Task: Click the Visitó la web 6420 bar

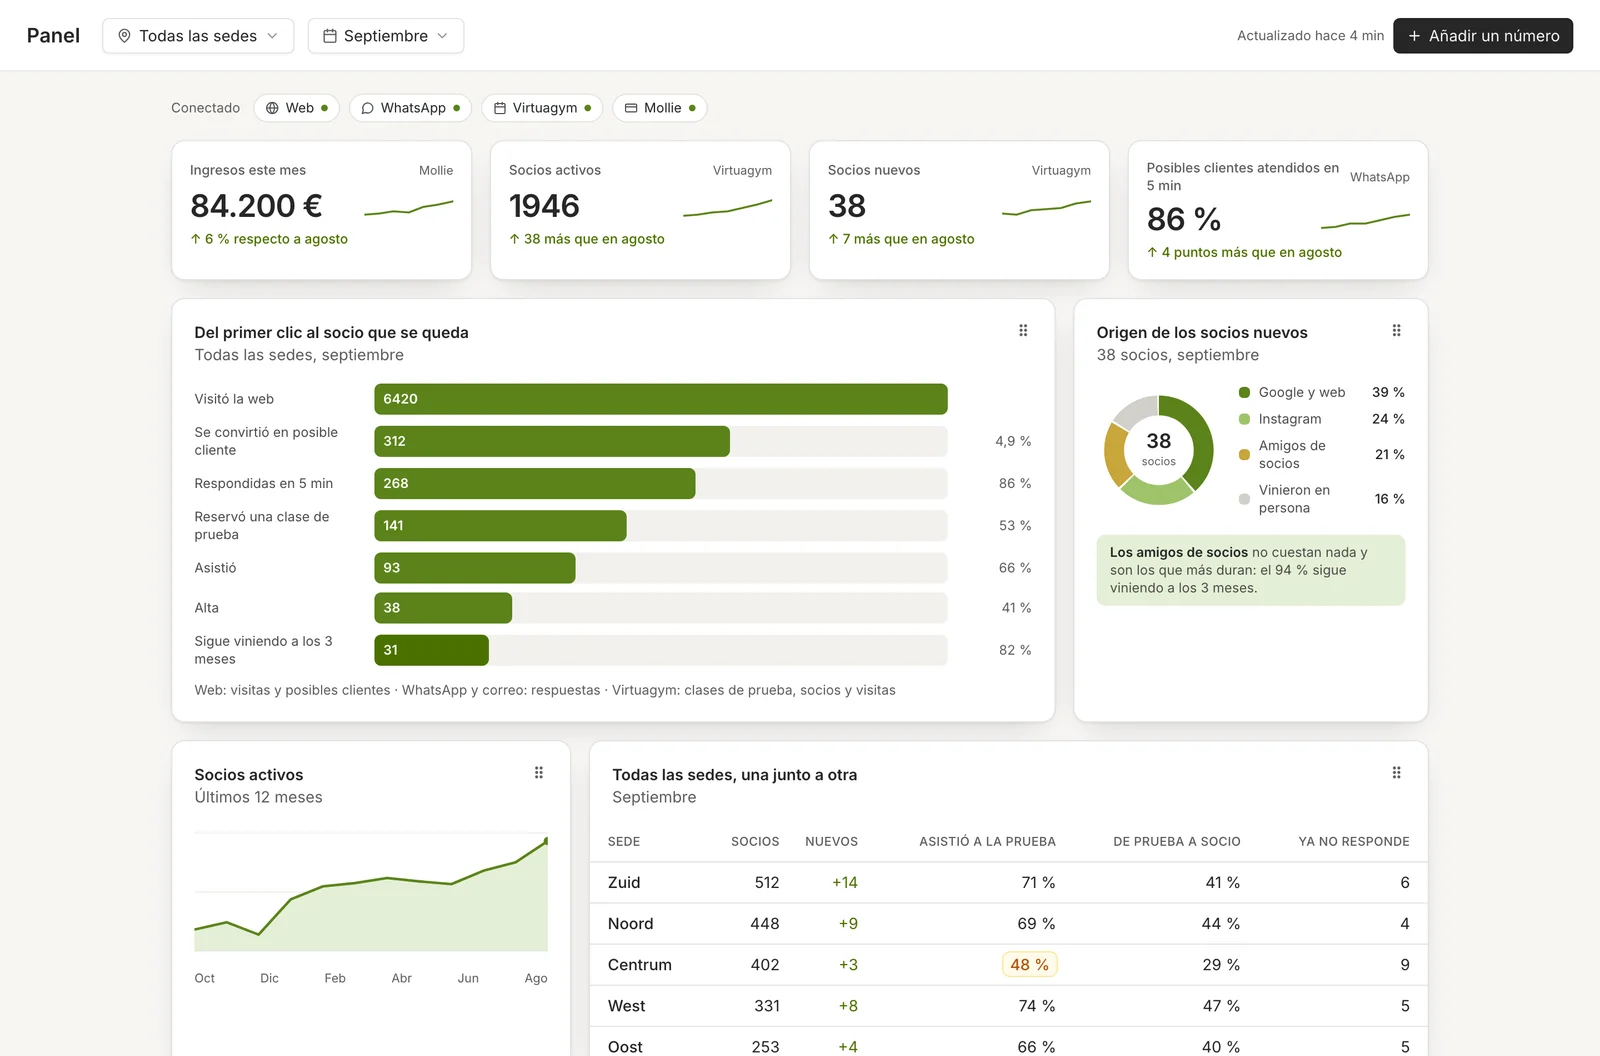Action: (661, 399)
